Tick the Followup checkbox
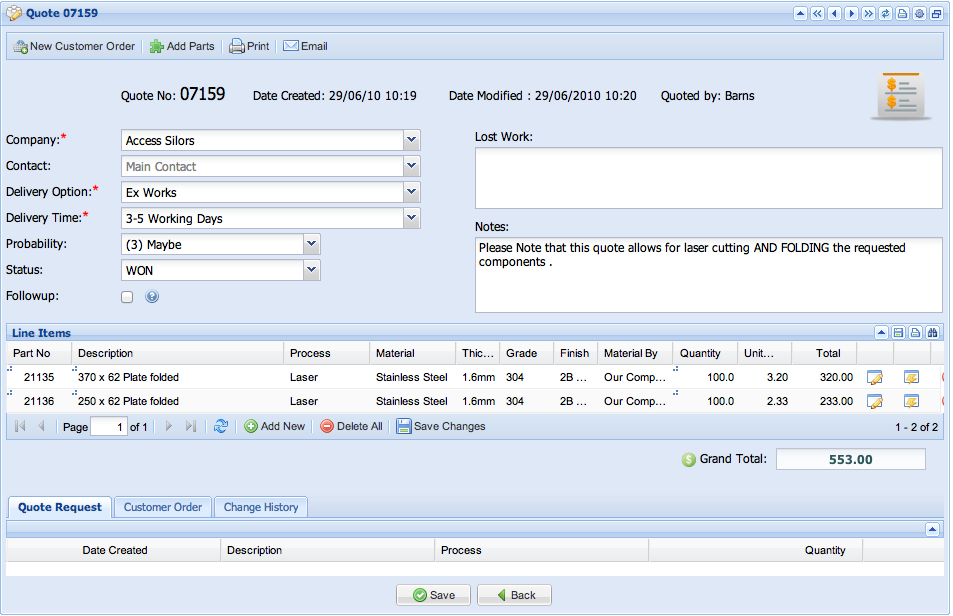This screenshot has width=953, height=616. 127,297
